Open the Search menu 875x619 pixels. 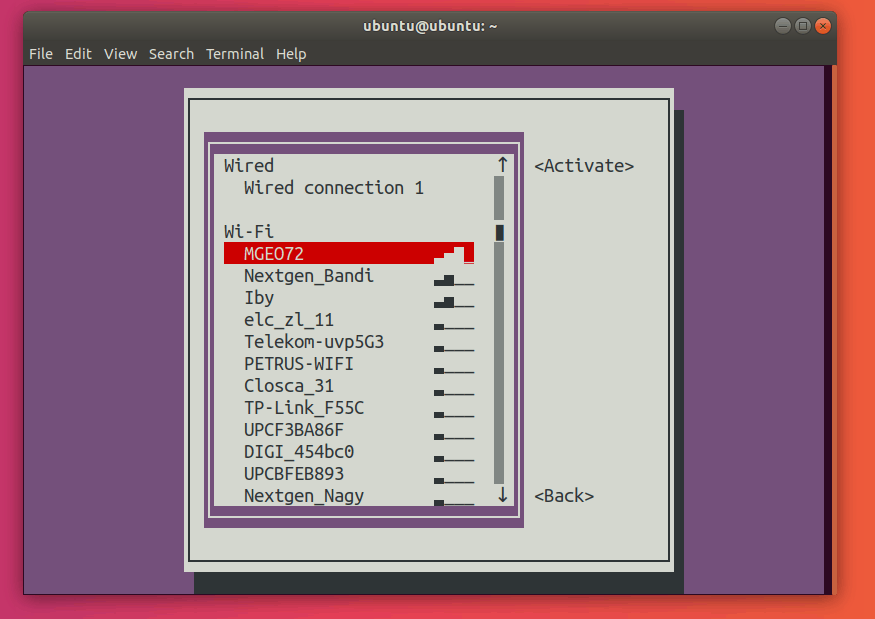171,54
